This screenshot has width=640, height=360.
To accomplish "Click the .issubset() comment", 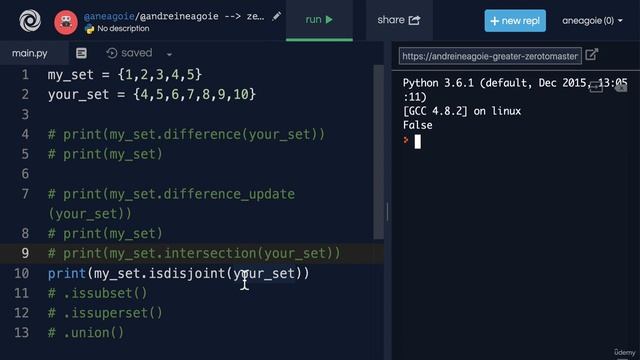I will click(x=98, y=293).
